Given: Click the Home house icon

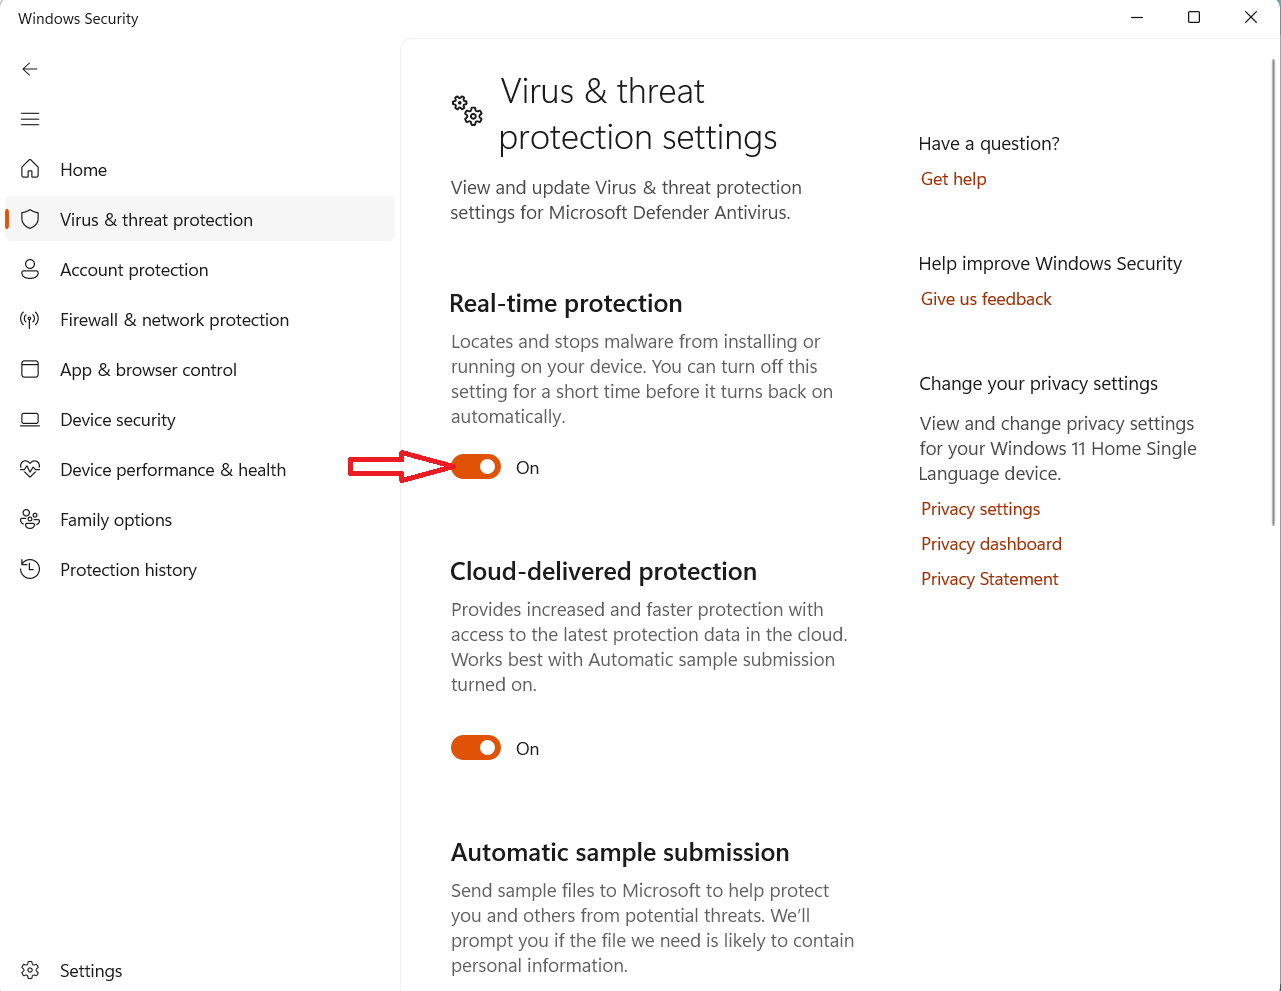Looking at the screenshot, I should [x=30, y=169].
